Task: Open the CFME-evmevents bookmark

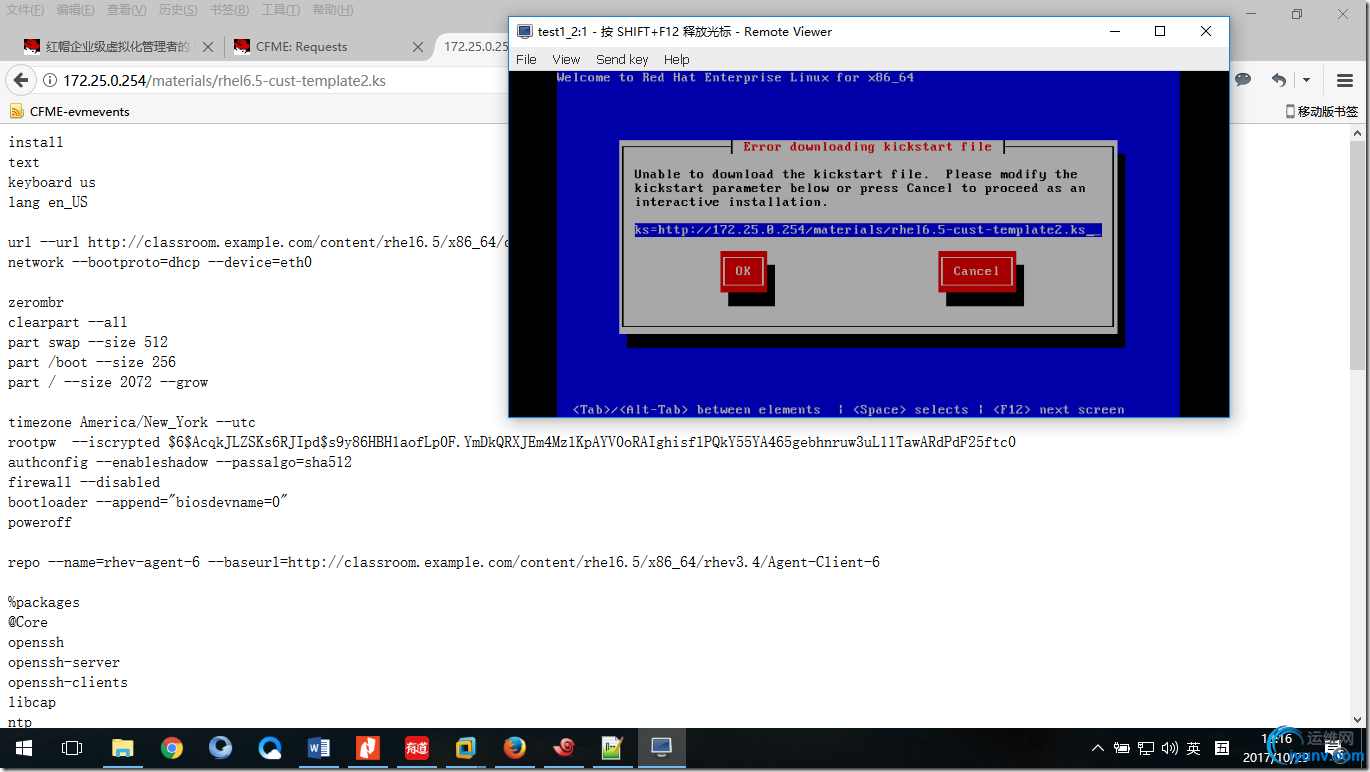Action: 70,111
